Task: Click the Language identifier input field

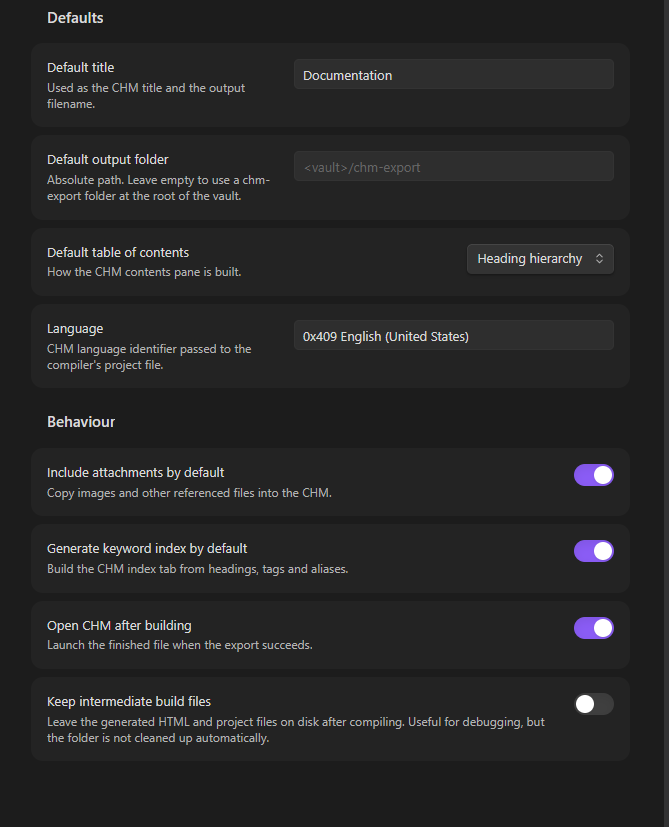Action: coord(454,335)
